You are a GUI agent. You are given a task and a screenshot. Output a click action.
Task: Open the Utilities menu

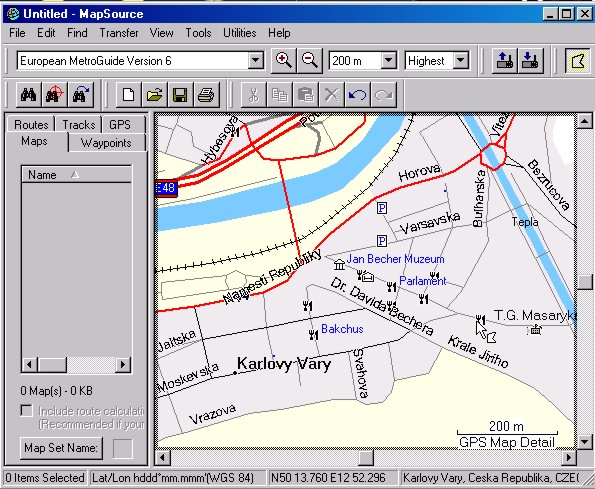[239, 33]
